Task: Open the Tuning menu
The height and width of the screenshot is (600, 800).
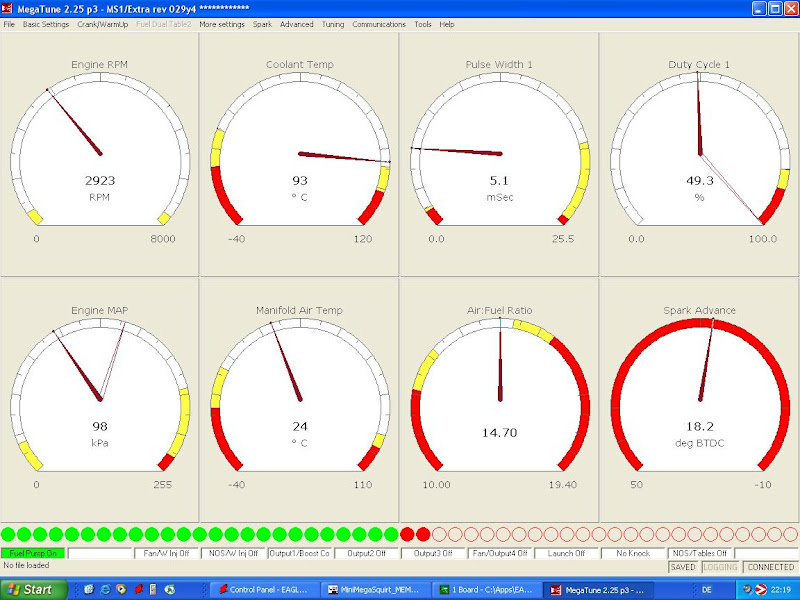Action: (333, 24)
